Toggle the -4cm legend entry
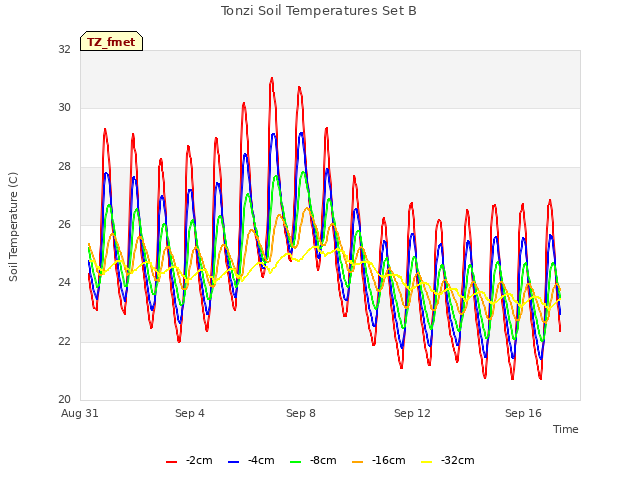This screenshot has width=640, height=480. click(251, 461)
